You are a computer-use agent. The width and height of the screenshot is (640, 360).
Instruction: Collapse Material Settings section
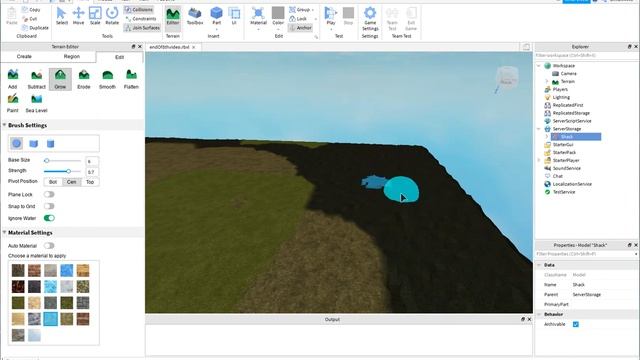(x=4, y=232)
